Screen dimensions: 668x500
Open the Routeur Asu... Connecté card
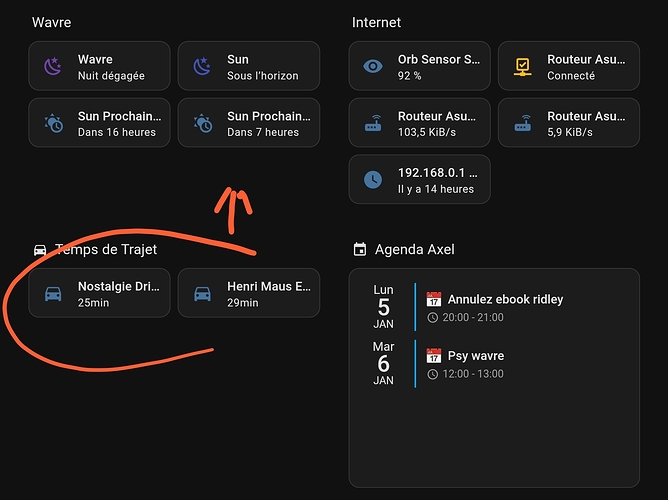pyautogui.click(x=569, y=66)
